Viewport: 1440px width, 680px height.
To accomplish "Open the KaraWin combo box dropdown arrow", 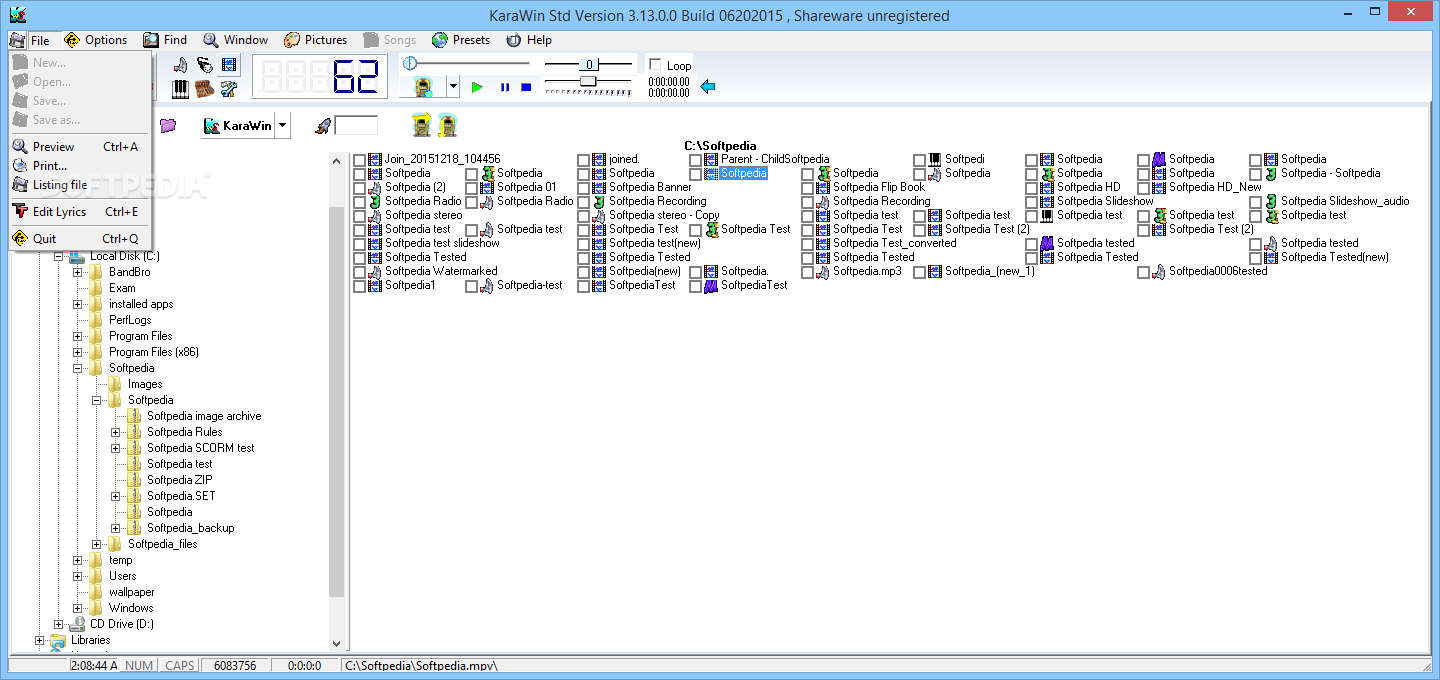I will pos(283,126).
